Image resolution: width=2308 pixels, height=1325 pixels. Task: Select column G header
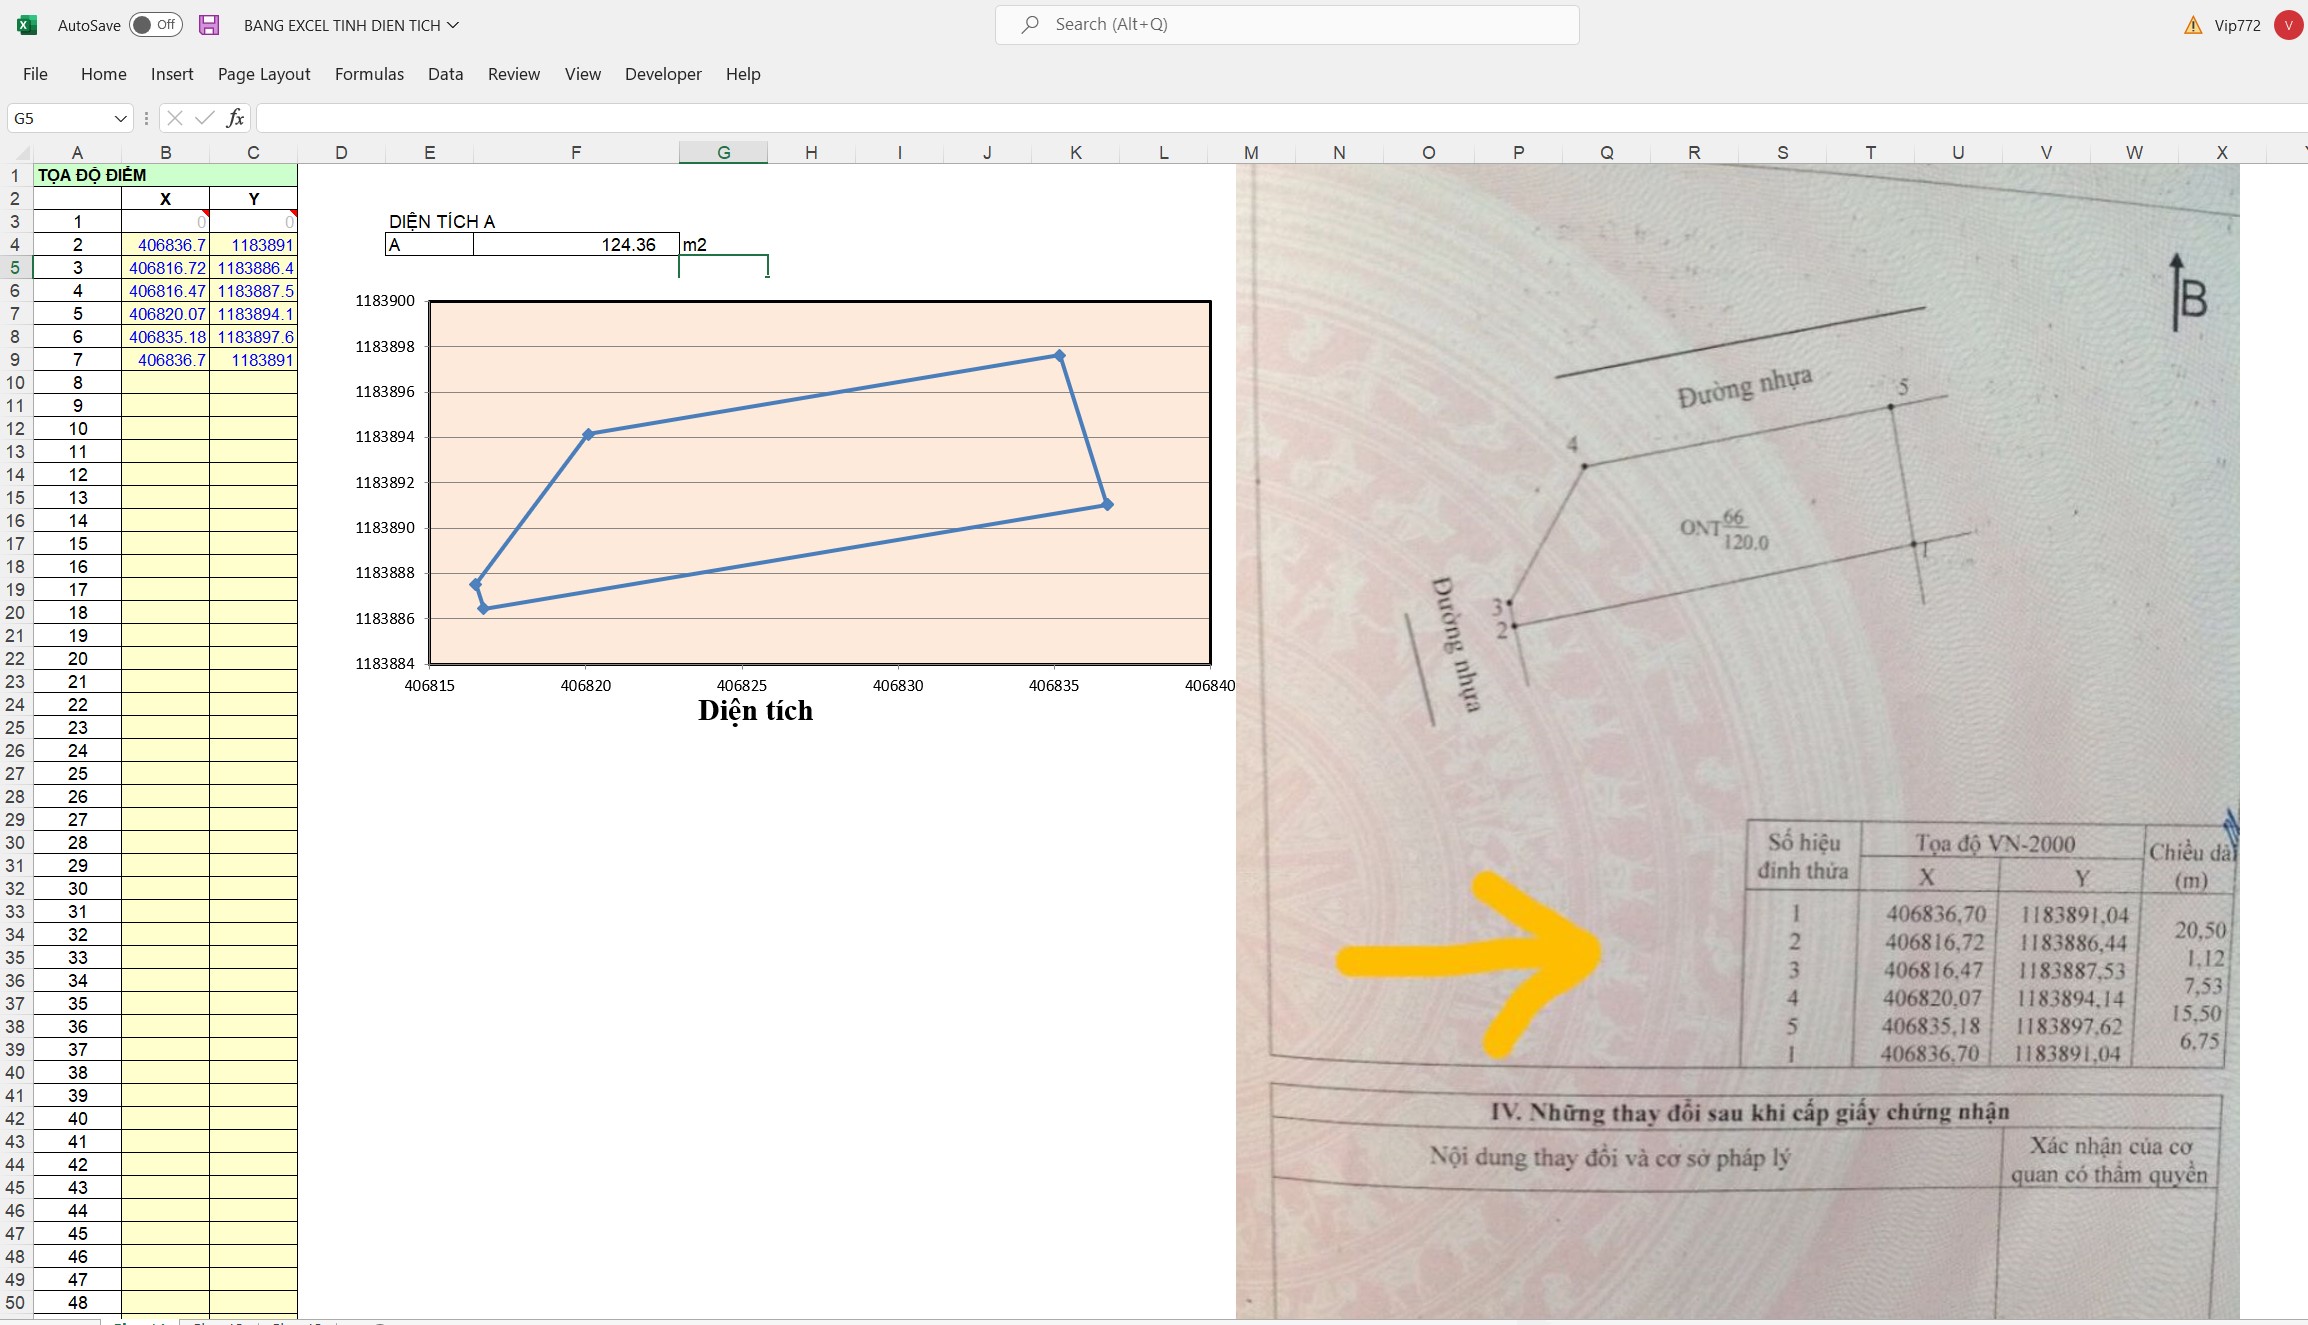pyautogui.click(x=723, y=152)
